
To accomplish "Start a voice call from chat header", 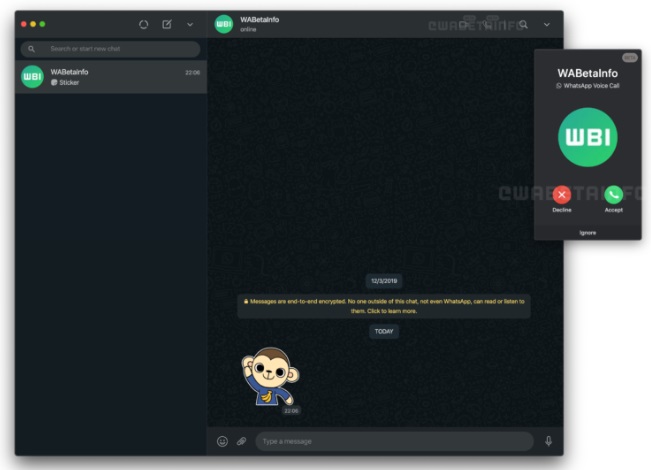I will [487, 24].
